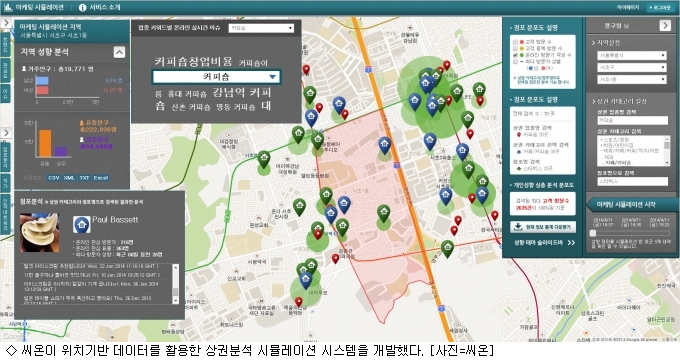
Task: Open the 서비스 소개 info icon
Action: pos(82,7)
